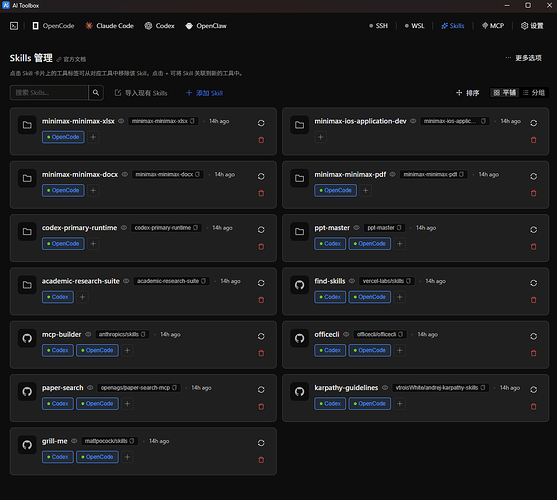Toggle eye icon for codex-primary-runtime
The width and height of the screenshot is (557, 500).
(124, 228)
